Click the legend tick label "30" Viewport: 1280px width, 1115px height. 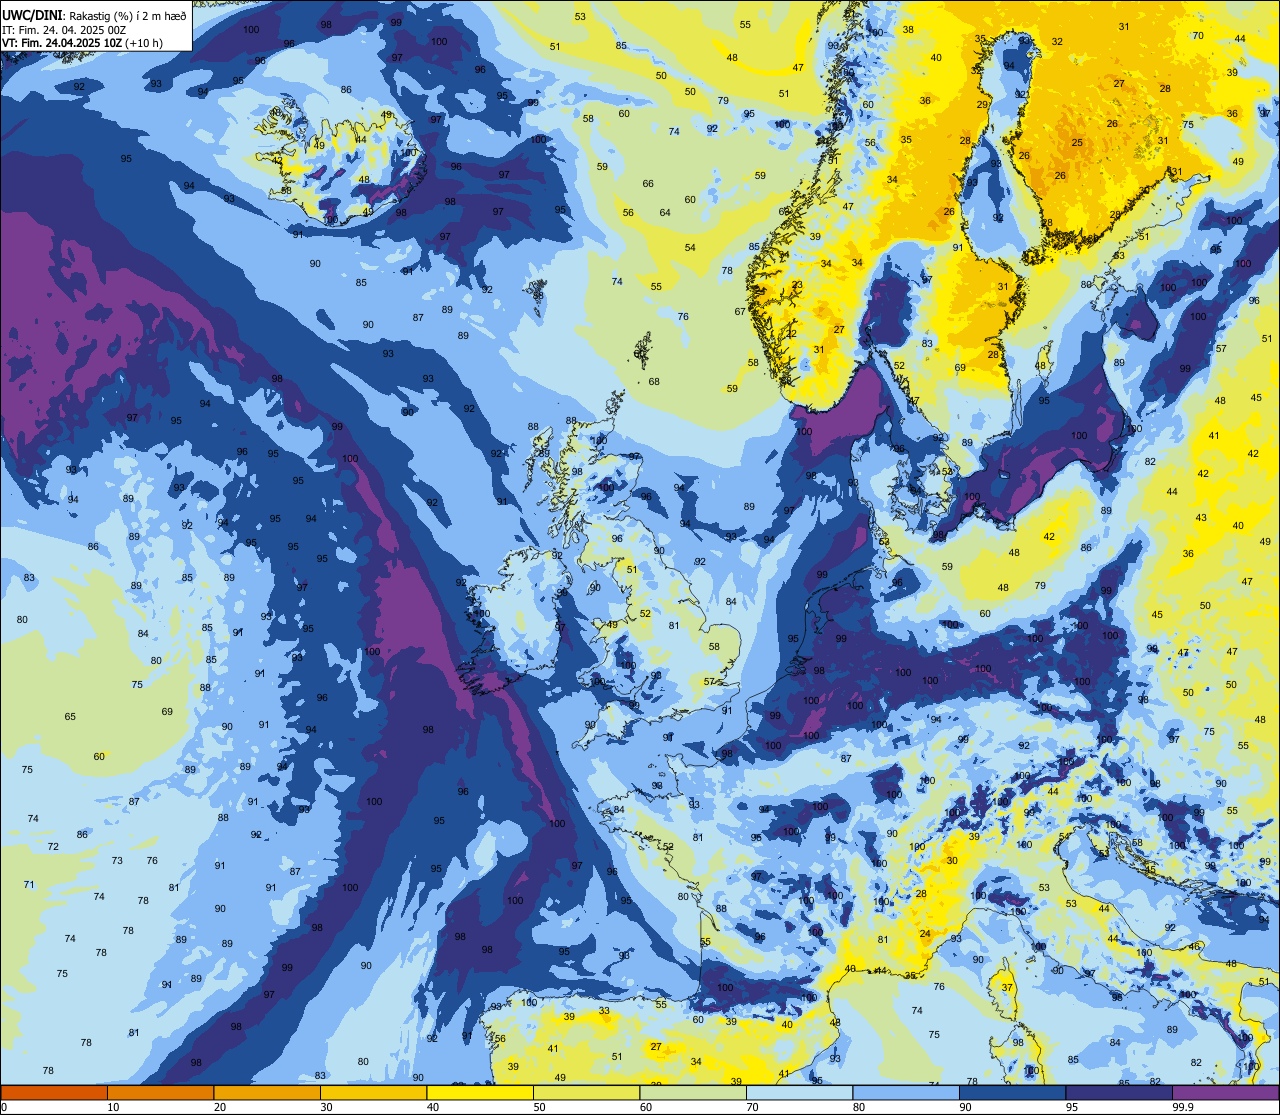click(326, 1107)
